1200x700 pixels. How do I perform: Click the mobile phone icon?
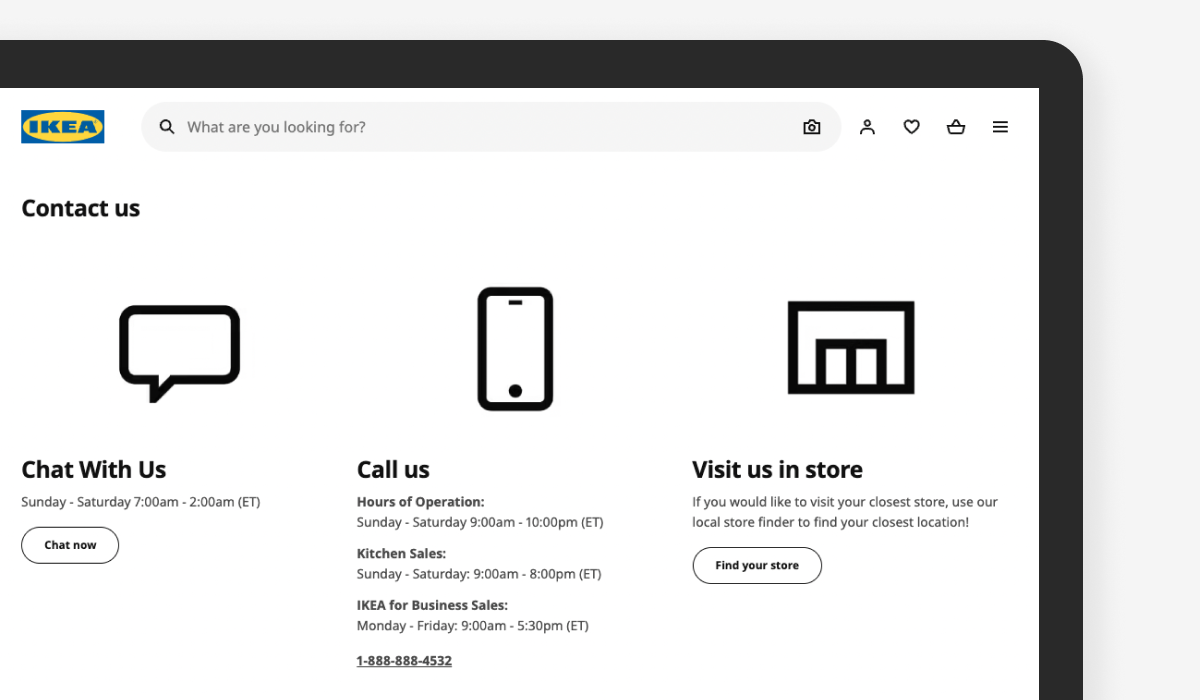click(515, 349)
